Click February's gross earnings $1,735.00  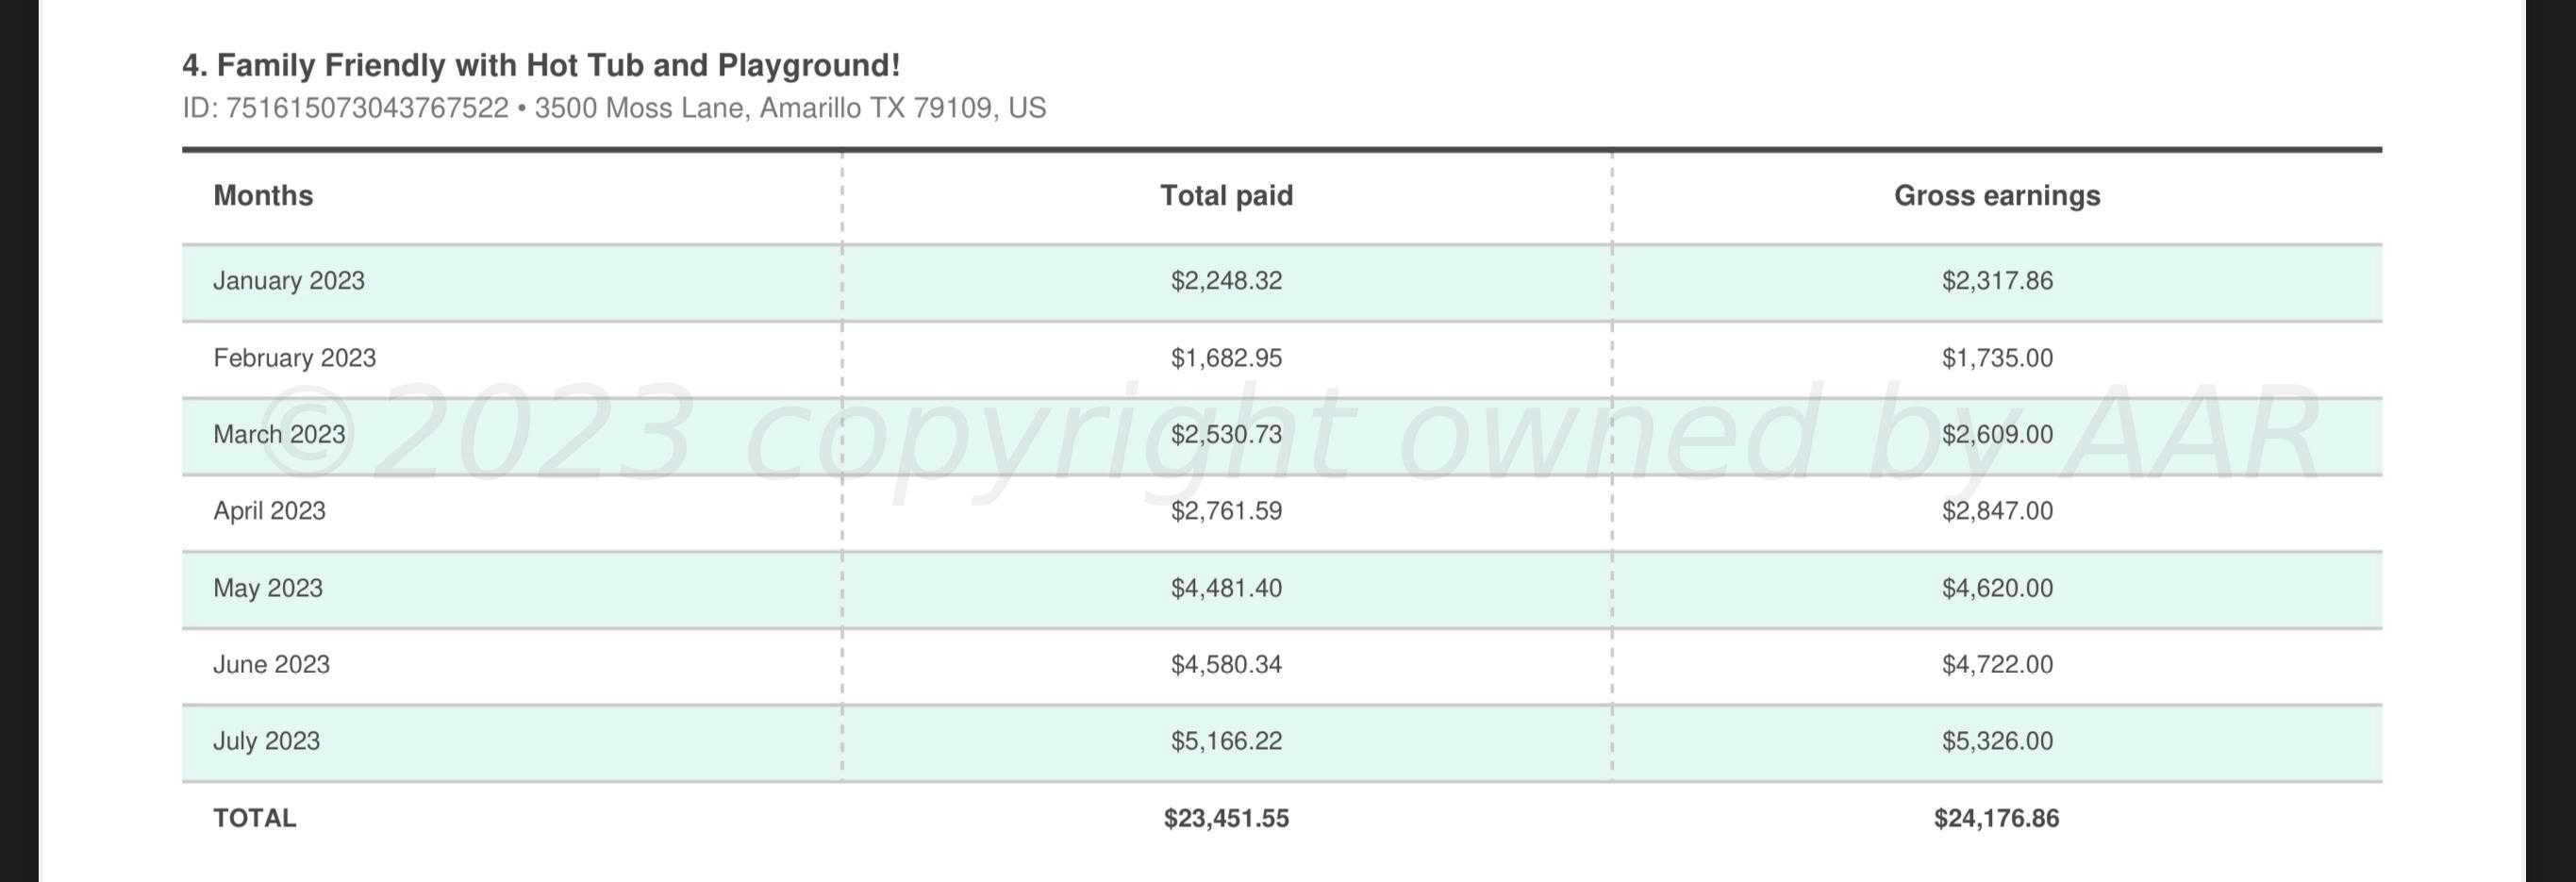tap(1997, 358)
